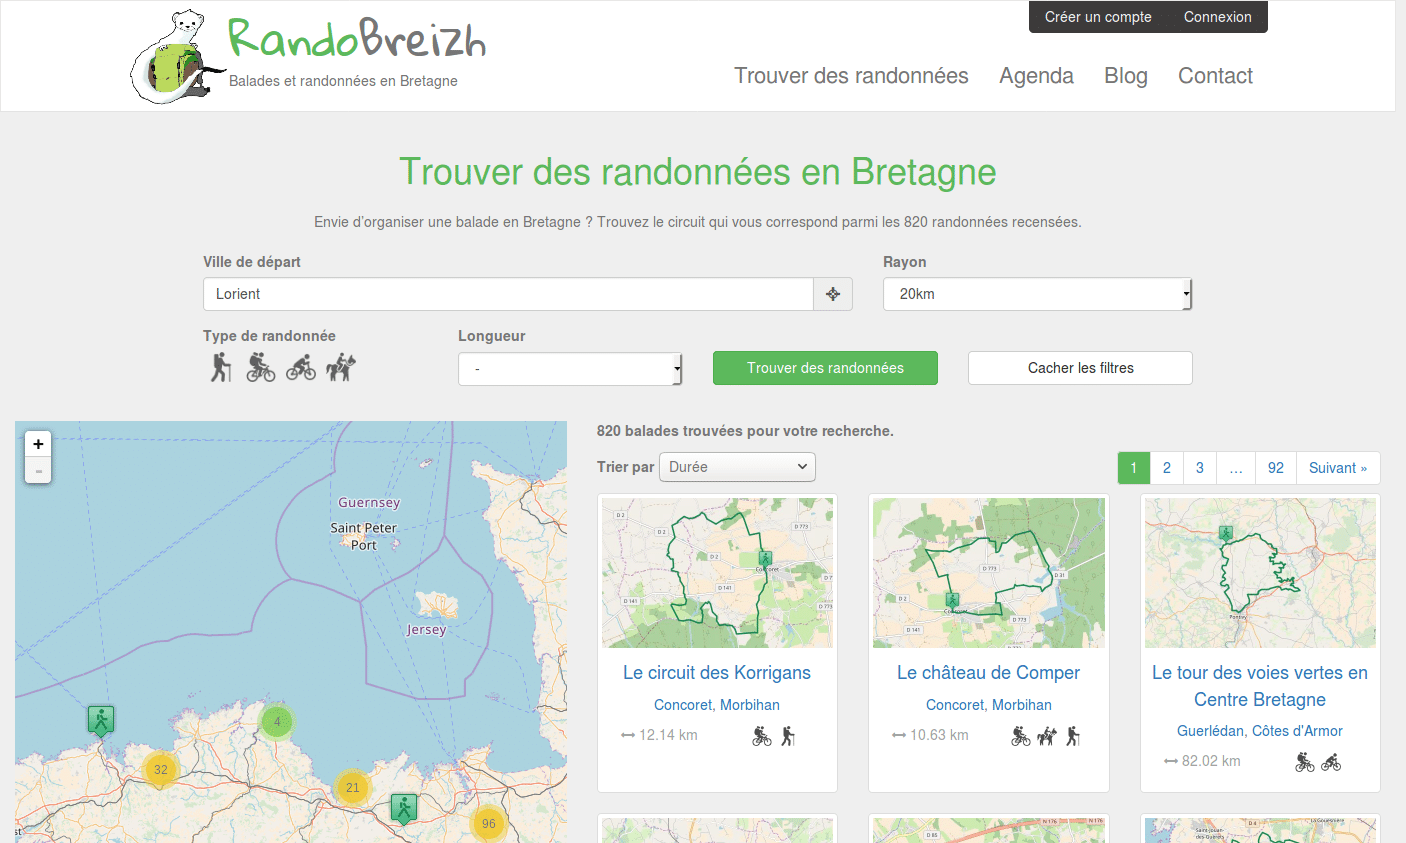
Task: Zoom in on the map
Action: click(38, 444)
